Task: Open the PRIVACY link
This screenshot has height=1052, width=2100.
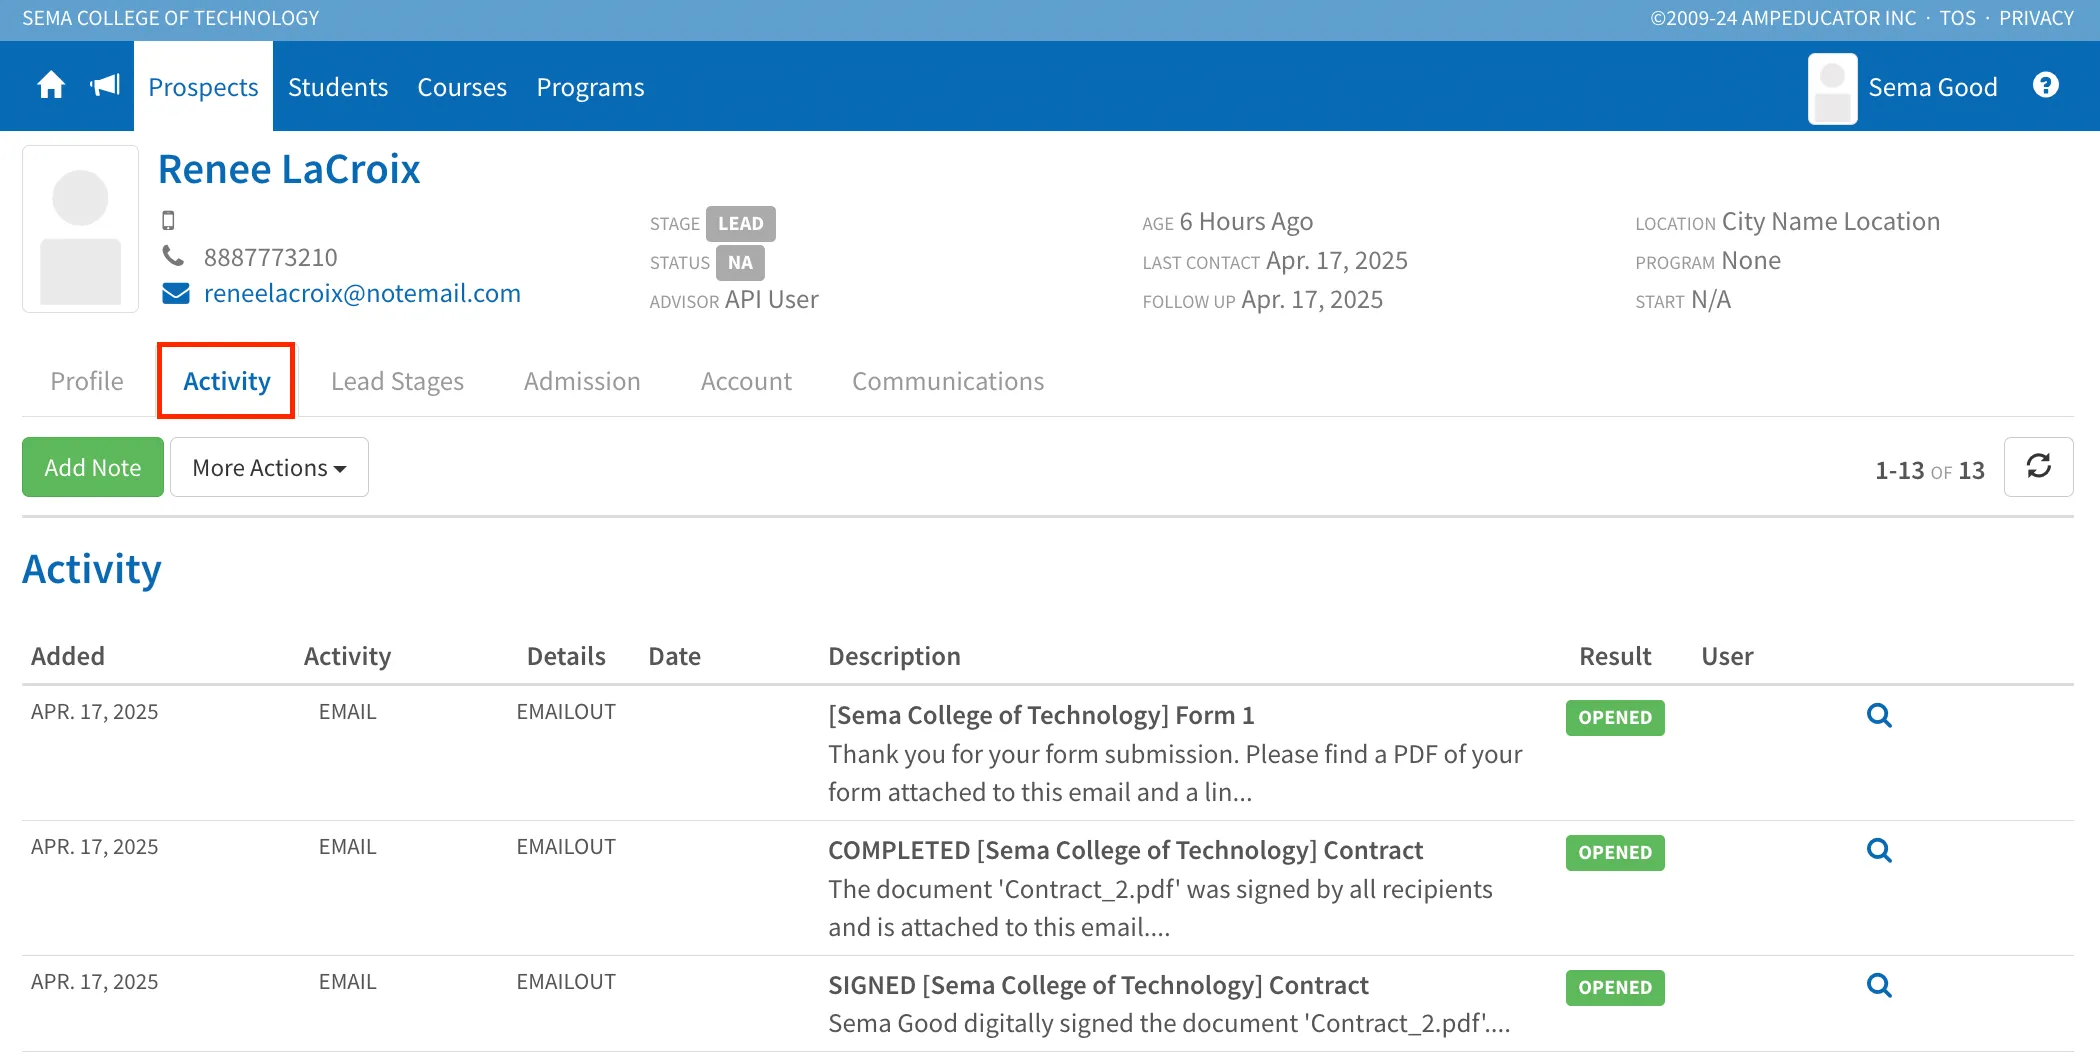Action: (x=2036, y=18)
